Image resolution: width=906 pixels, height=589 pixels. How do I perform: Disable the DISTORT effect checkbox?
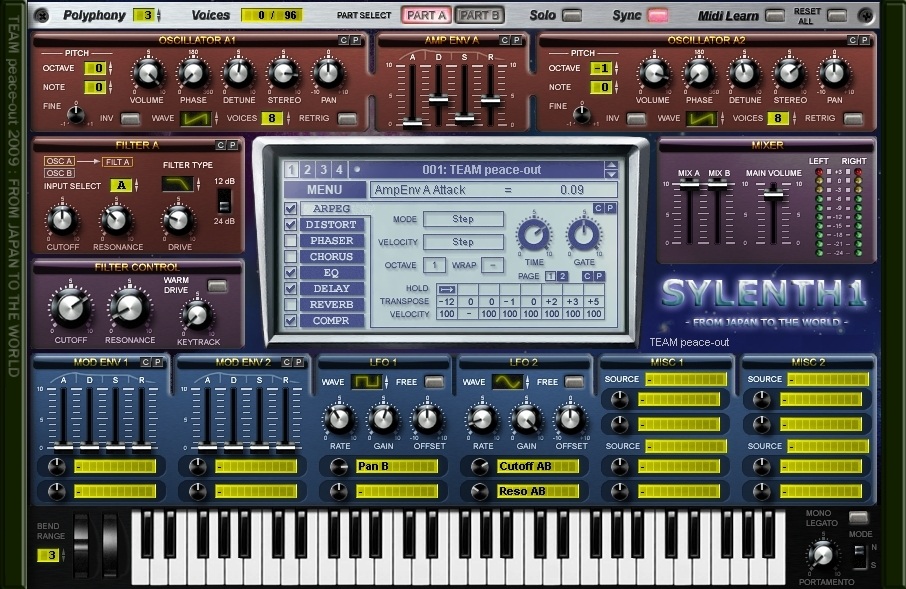coord(291,225)
